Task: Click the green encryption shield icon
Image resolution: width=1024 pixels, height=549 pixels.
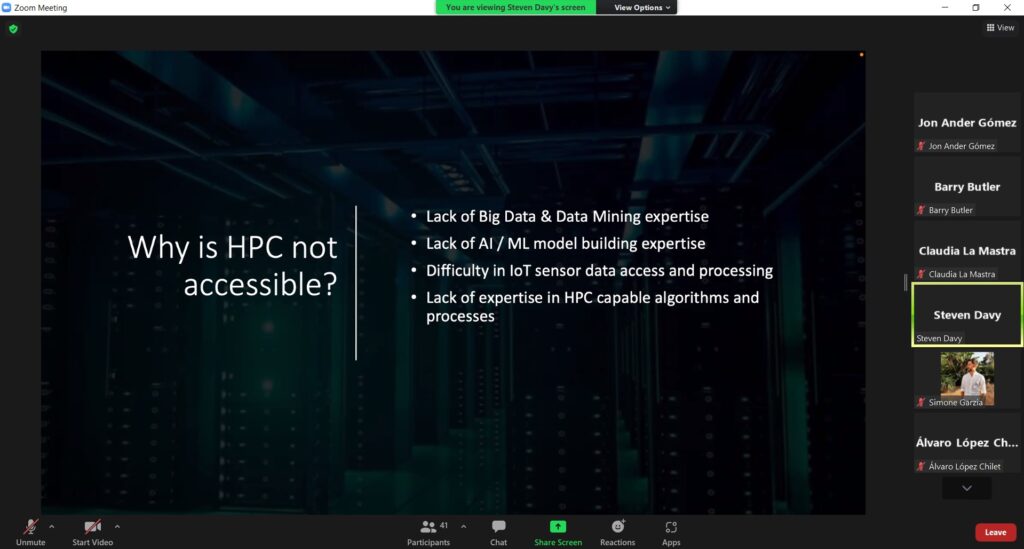Action: [13, 29]
